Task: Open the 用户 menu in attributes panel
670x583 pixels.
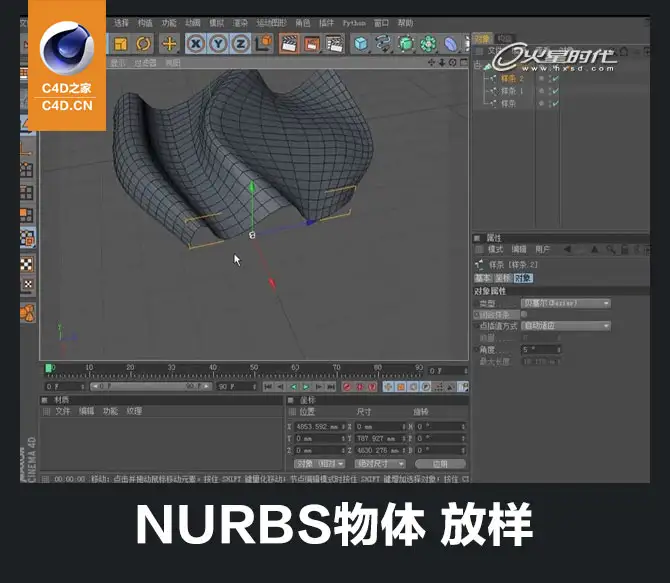Action: [x=542, y=249]
